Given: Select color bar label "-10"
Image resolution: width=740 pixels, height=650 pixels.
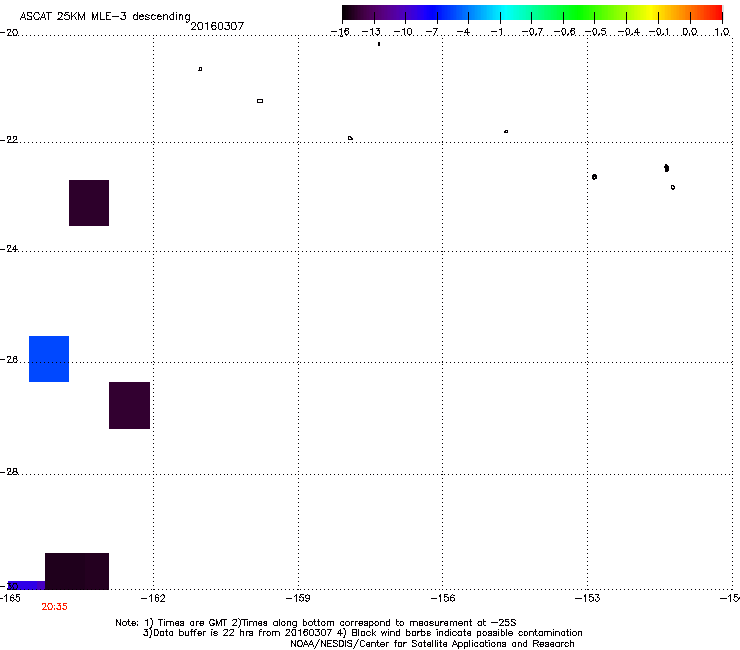Looking at the screenshot, I should 403,32.
